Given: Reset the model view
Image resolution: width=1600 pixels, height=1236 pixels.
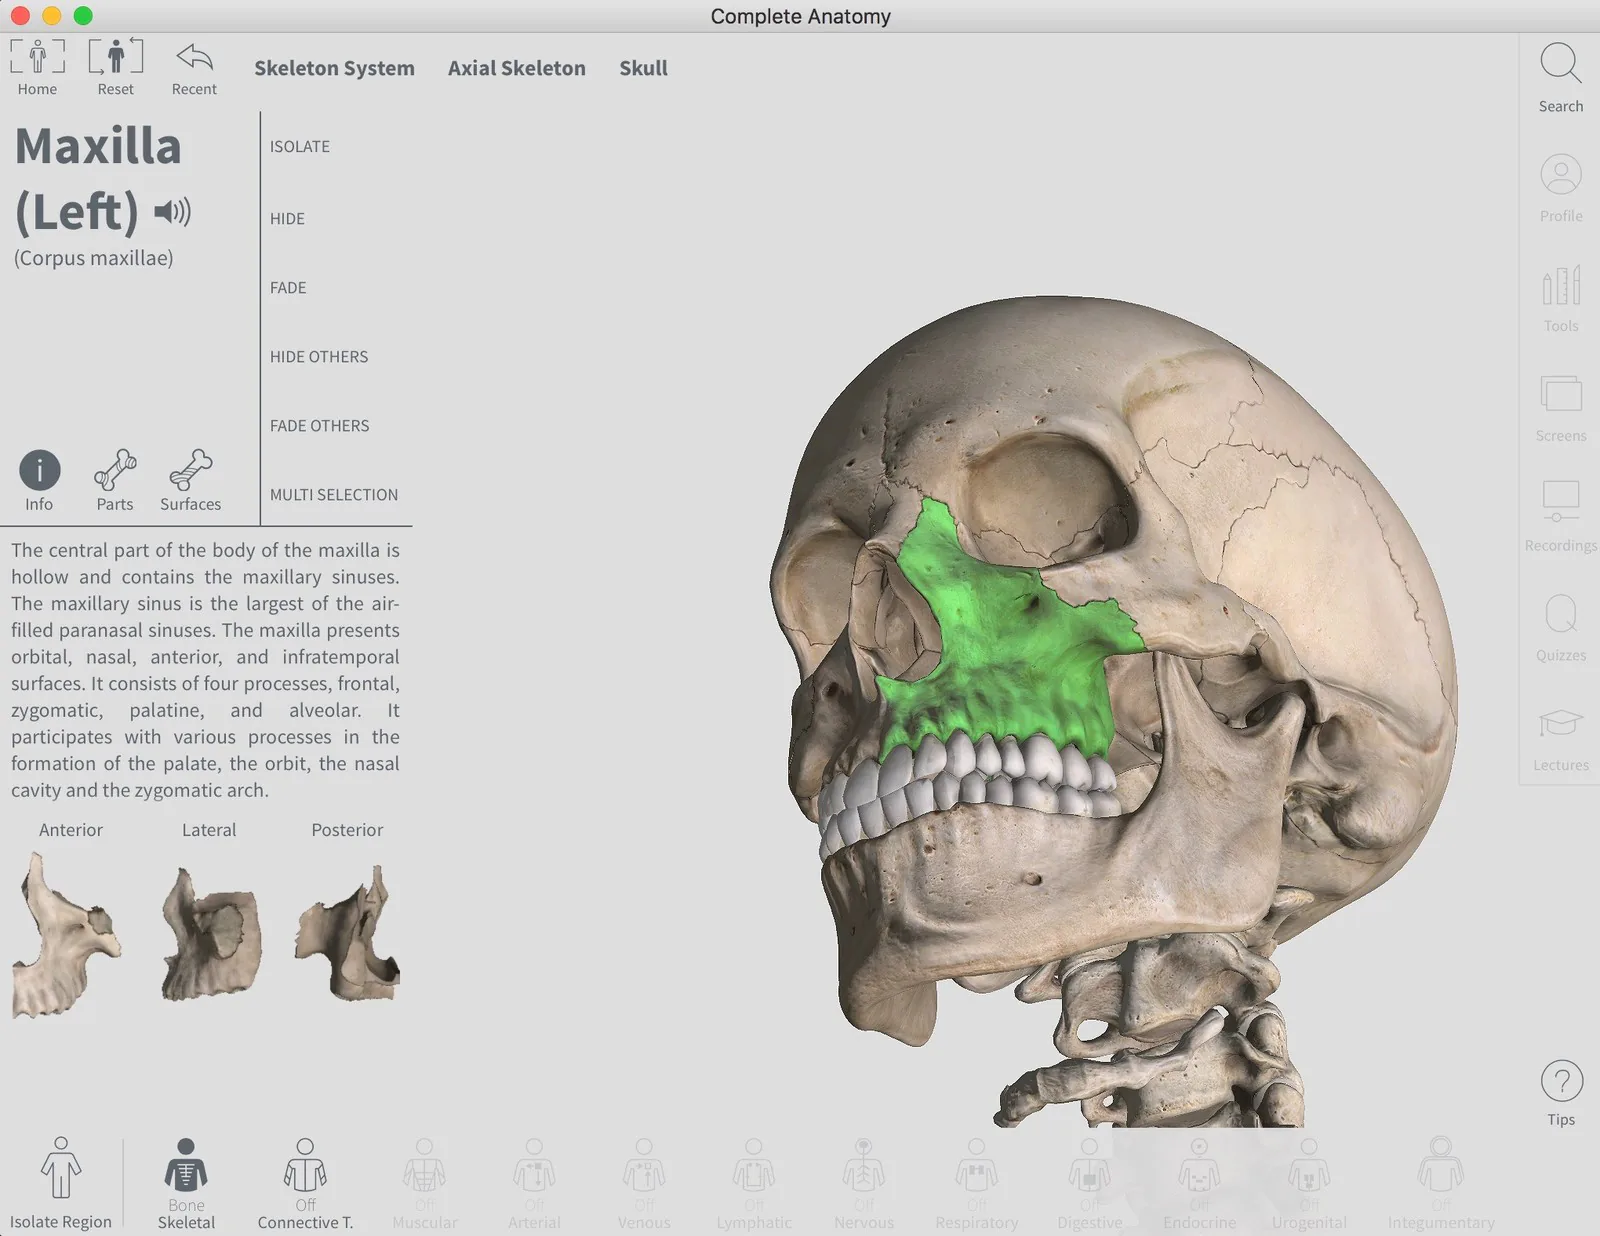Looking at the screenshot, I should (115, 57).
